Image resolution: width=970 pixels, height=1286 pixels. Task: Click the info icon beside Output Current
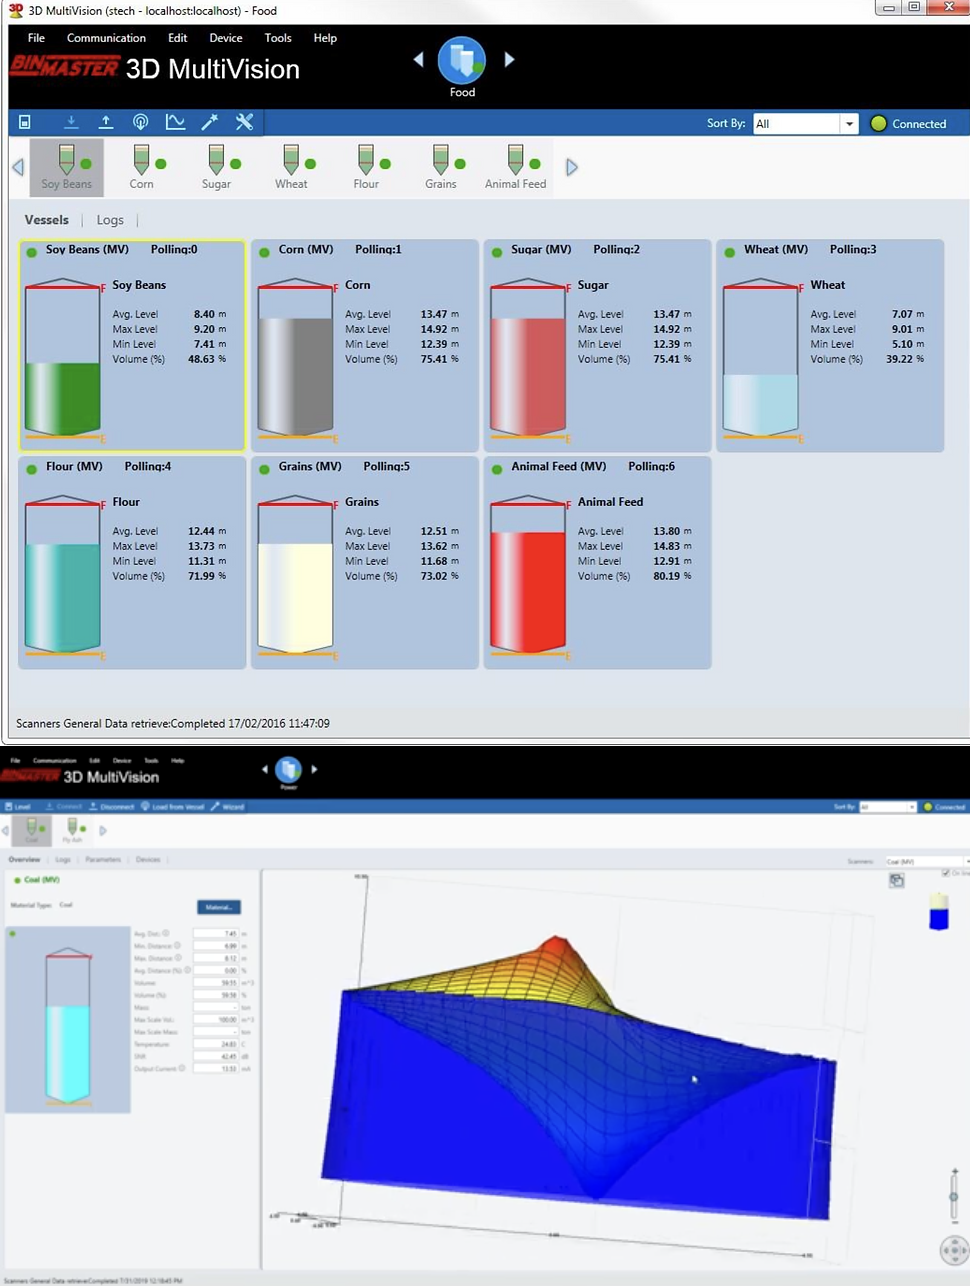pyautogui.click(x=184, y=1069)
